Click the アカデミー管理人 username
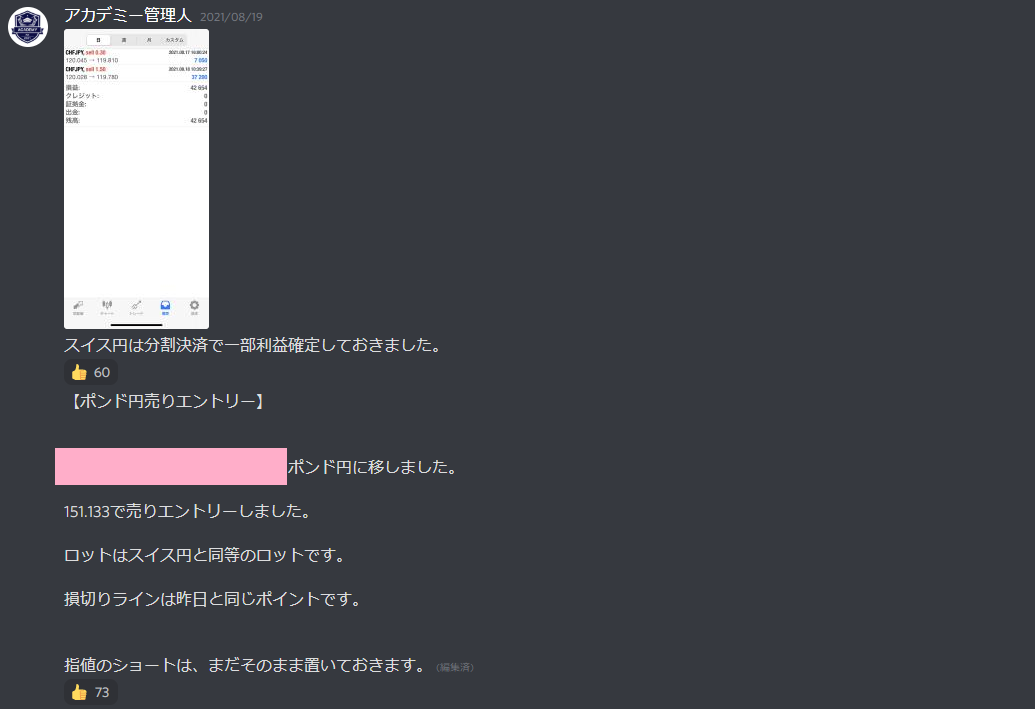 coord(127,15)
